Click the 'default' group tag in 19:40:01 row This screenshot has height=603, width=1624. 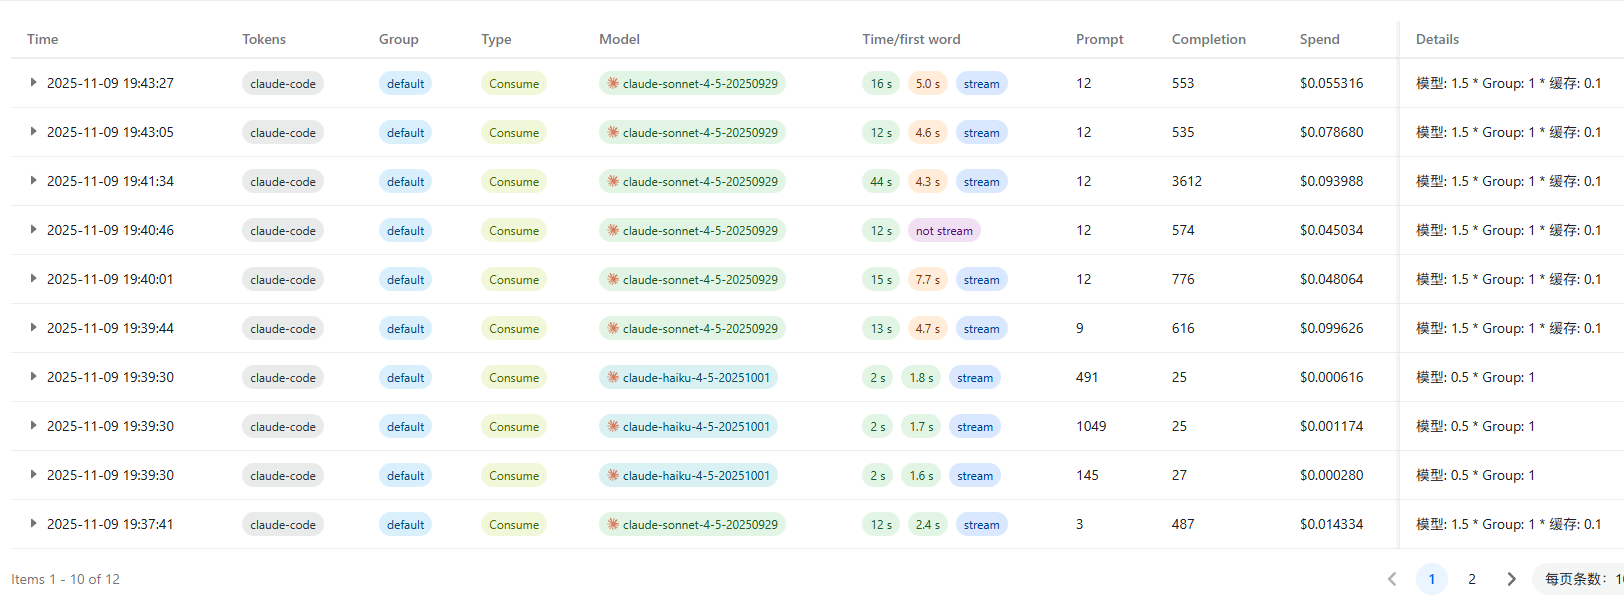coord(405,279)
